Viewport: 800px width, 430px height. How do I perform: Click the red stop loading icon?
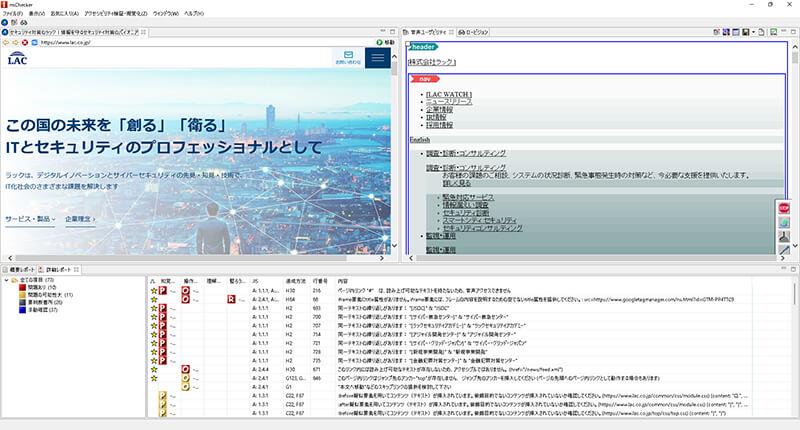click(24, 42)
